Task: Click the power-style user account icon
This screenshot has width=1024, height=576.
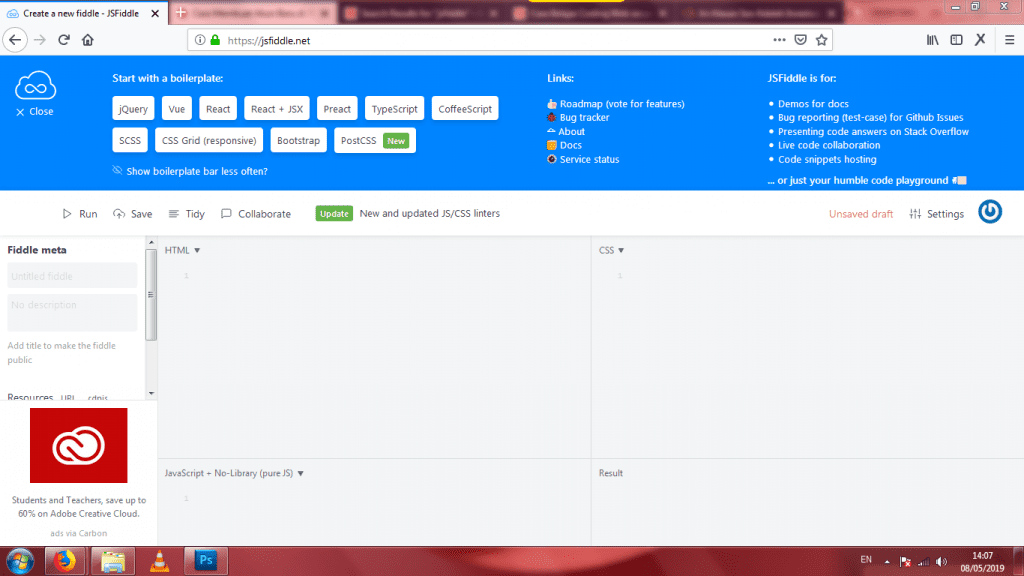Action: 989,212
